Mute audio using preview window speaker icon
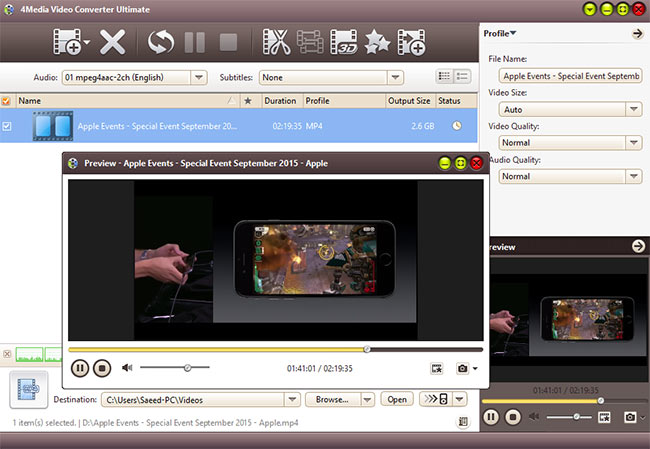The image size is (650, 449). (x=127, y=368)
